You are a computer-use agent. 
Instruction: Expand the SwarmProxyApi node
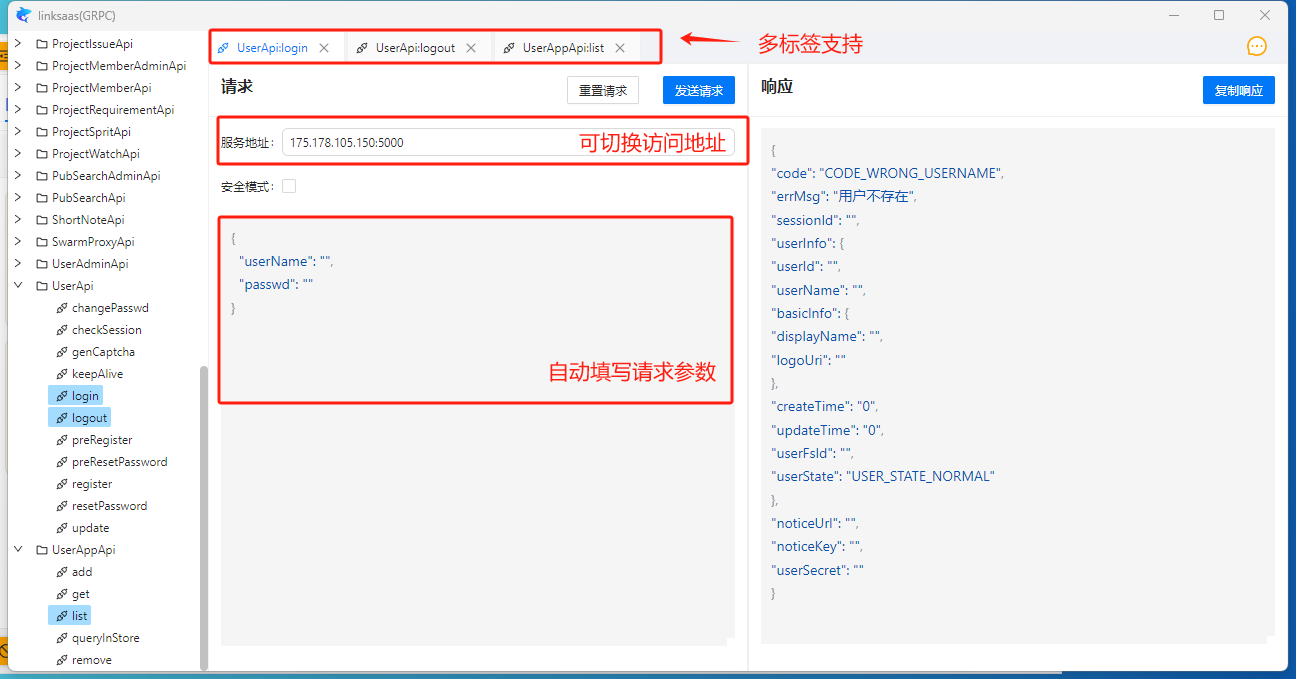tap(17, 242)
